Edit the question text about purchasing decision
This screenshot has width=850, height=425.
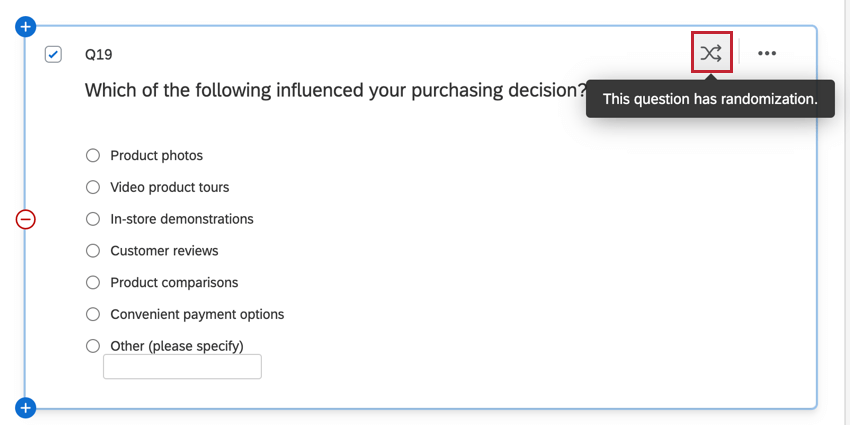(x=335, y=90)
